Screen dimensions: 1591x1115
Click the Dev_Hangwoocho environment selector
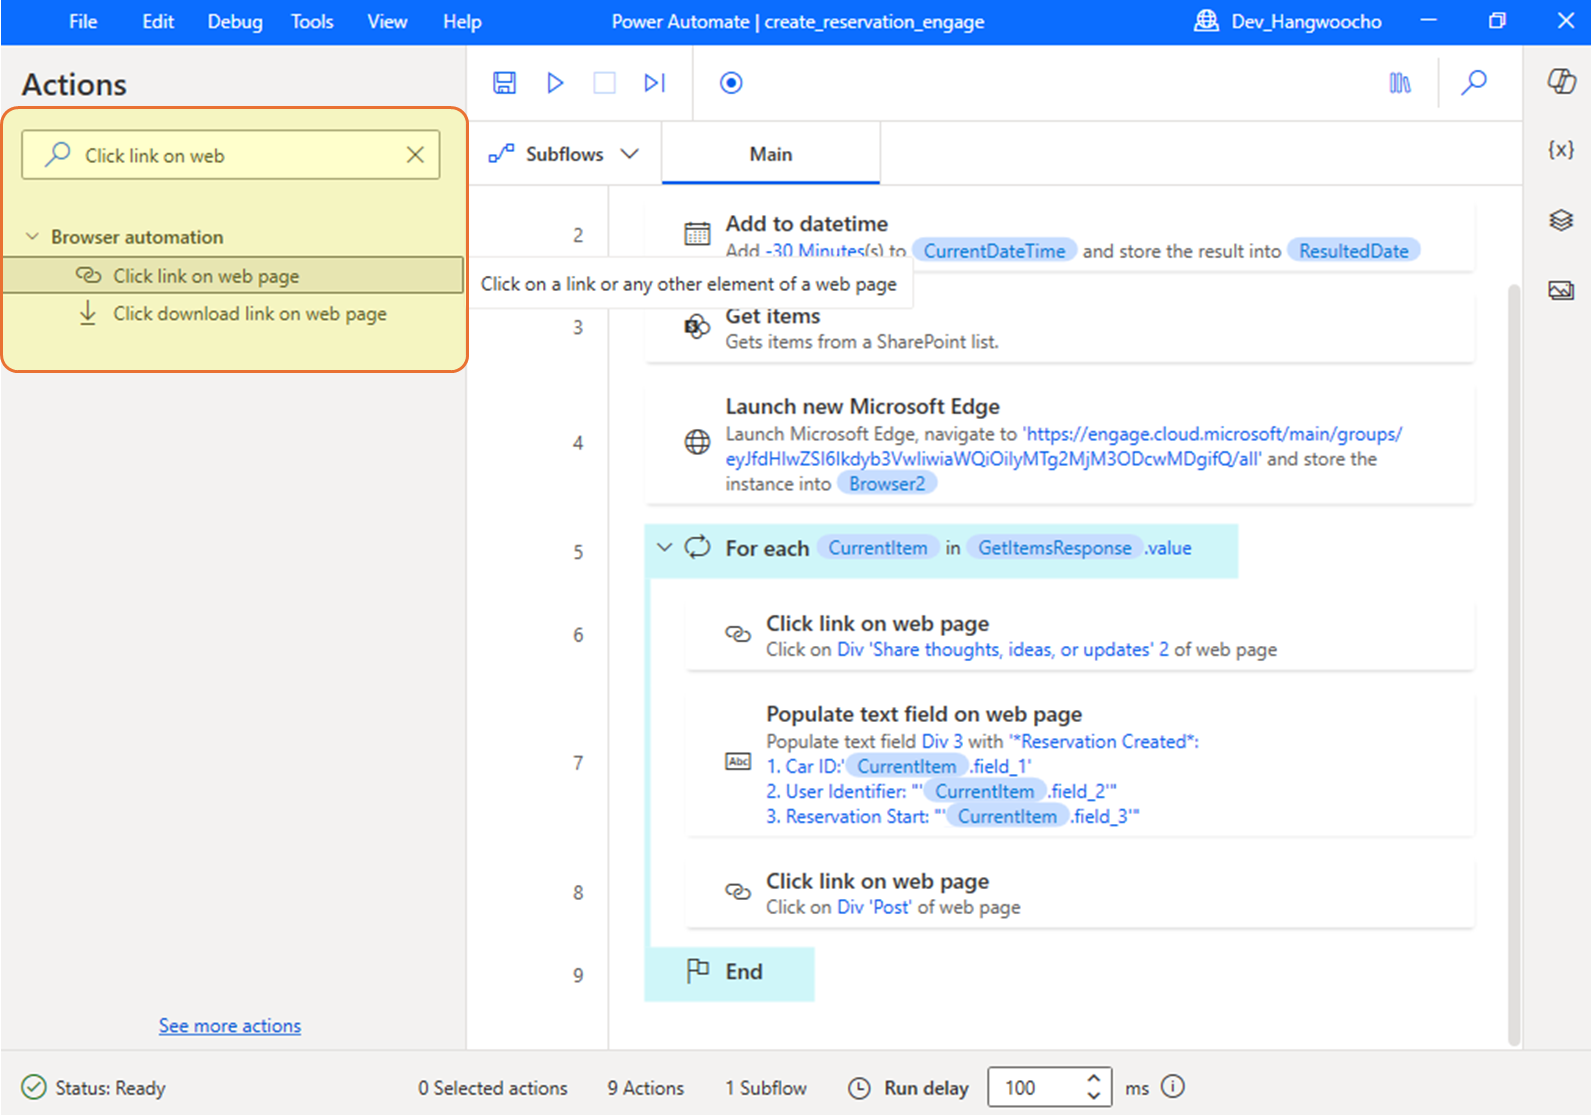(1288, 22)
